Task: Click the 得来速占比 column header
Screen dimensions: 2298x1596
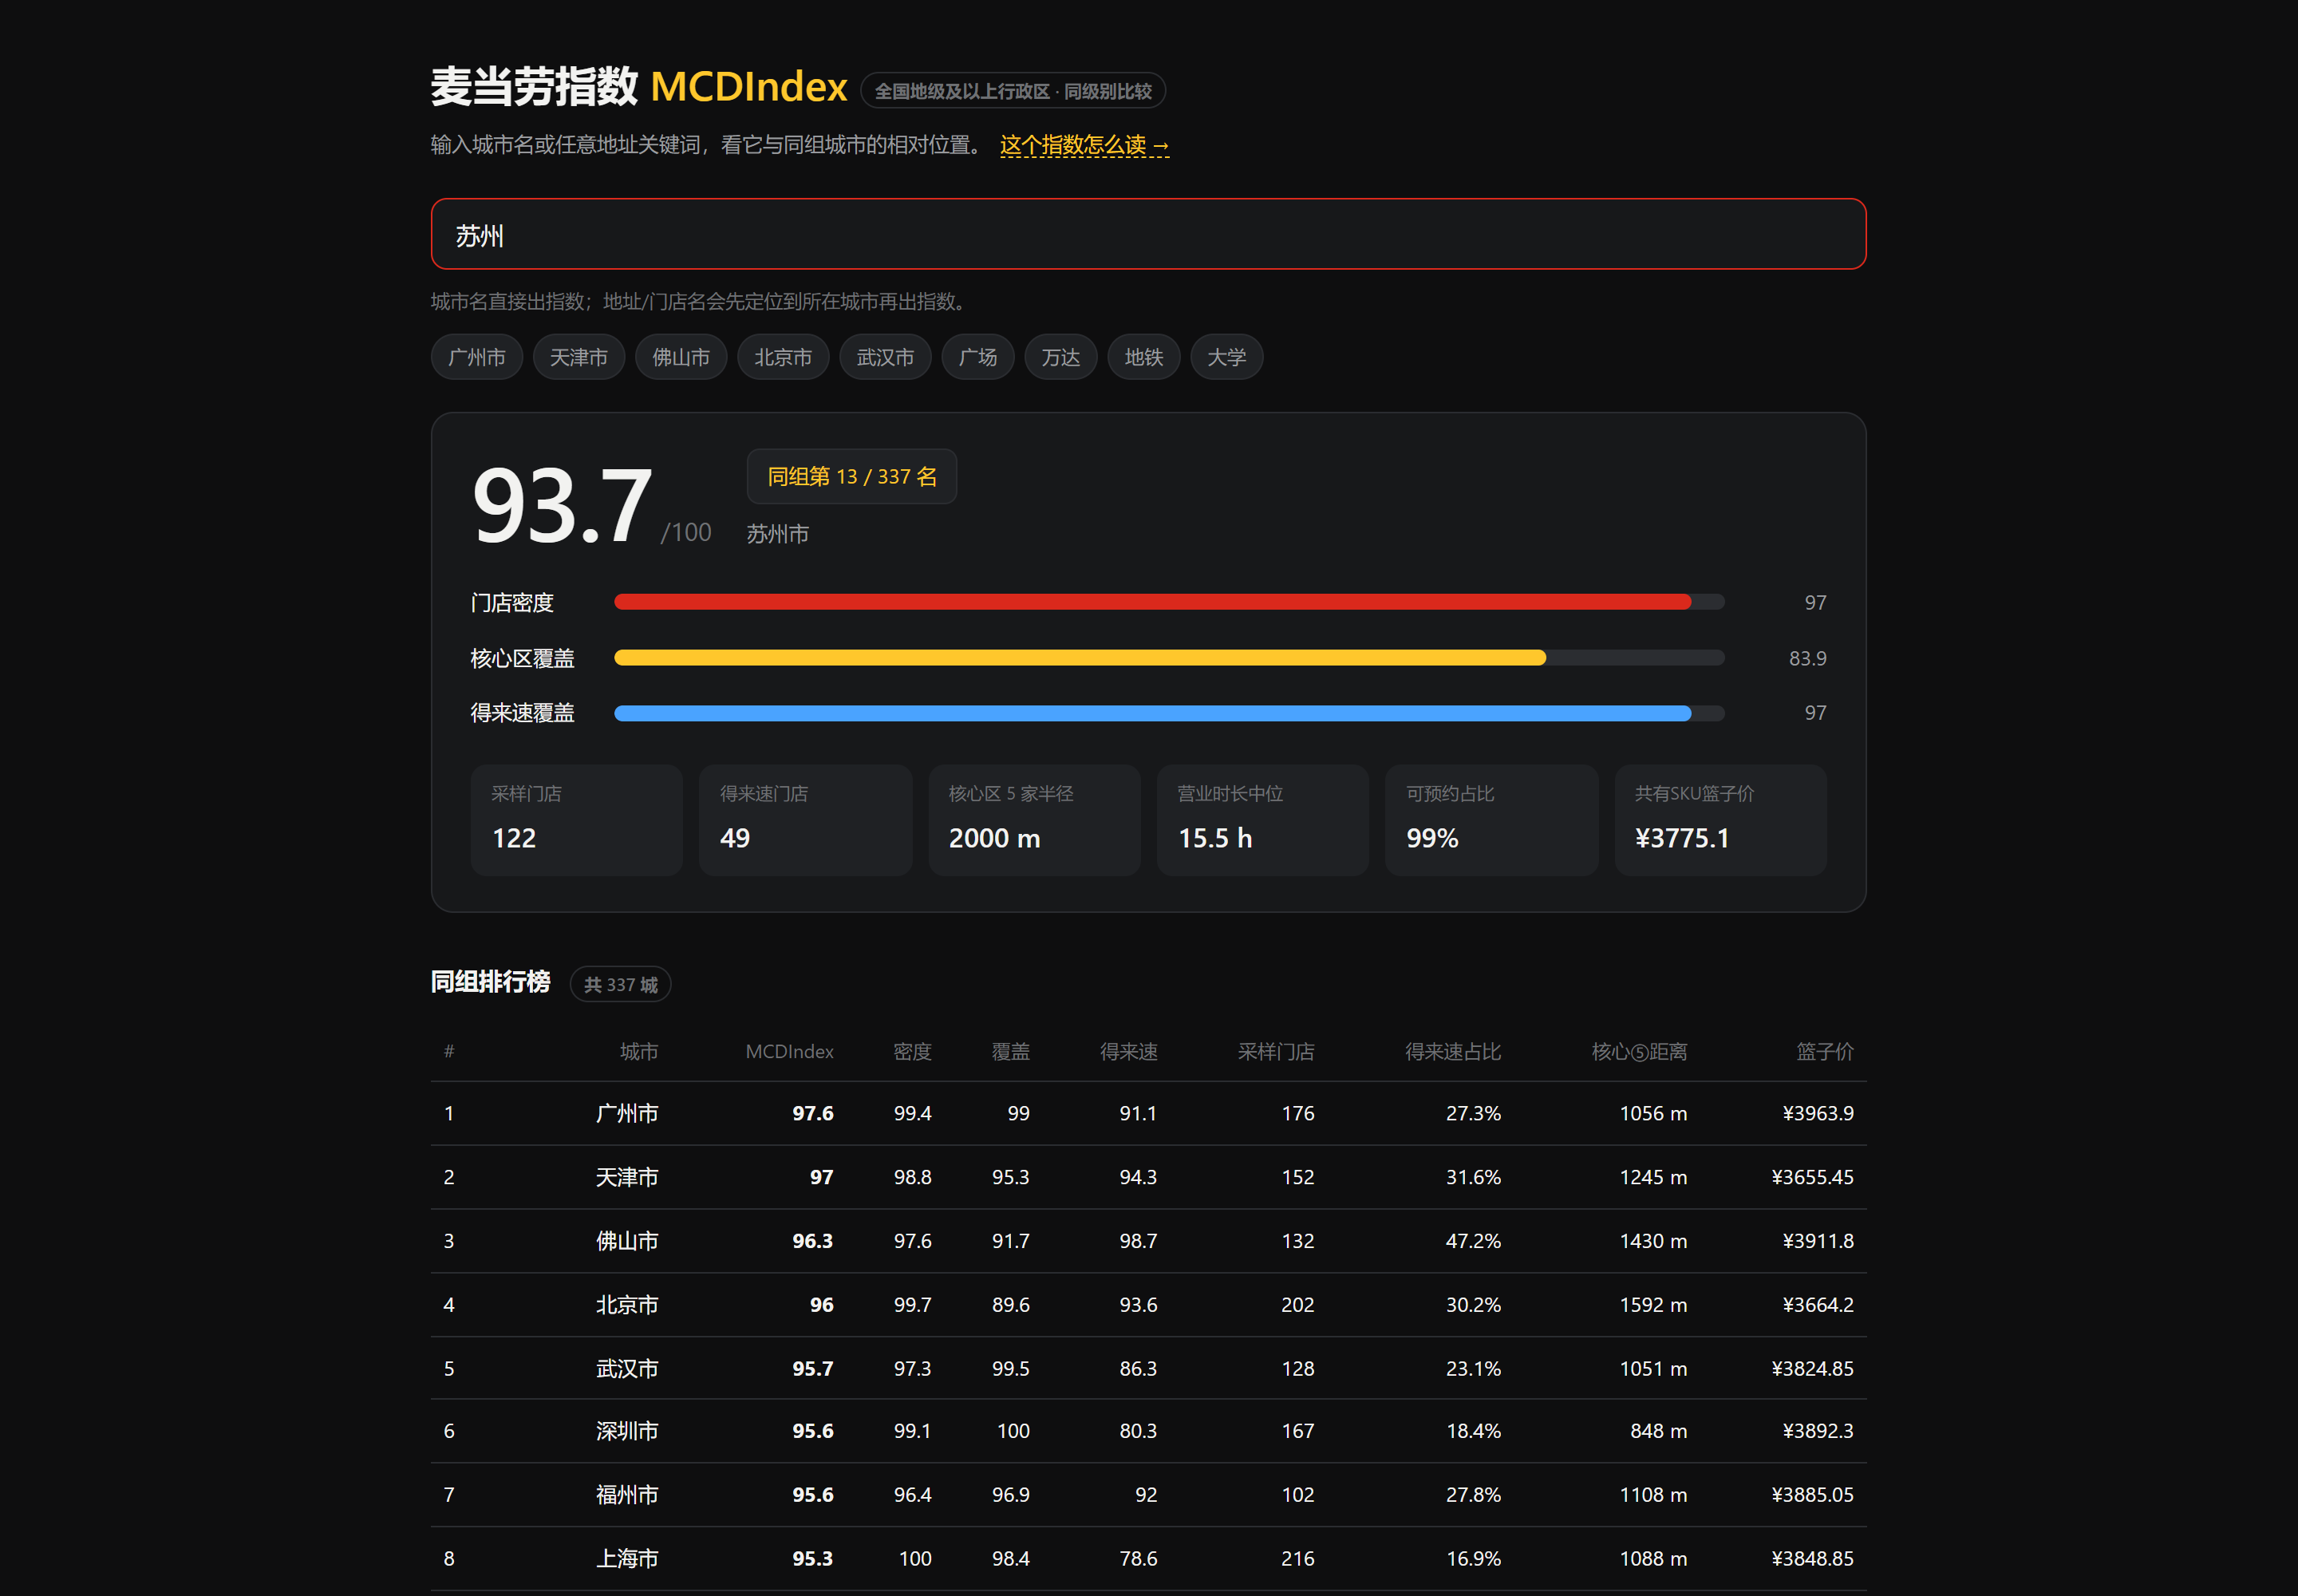Action: tap(1453, 1051)
